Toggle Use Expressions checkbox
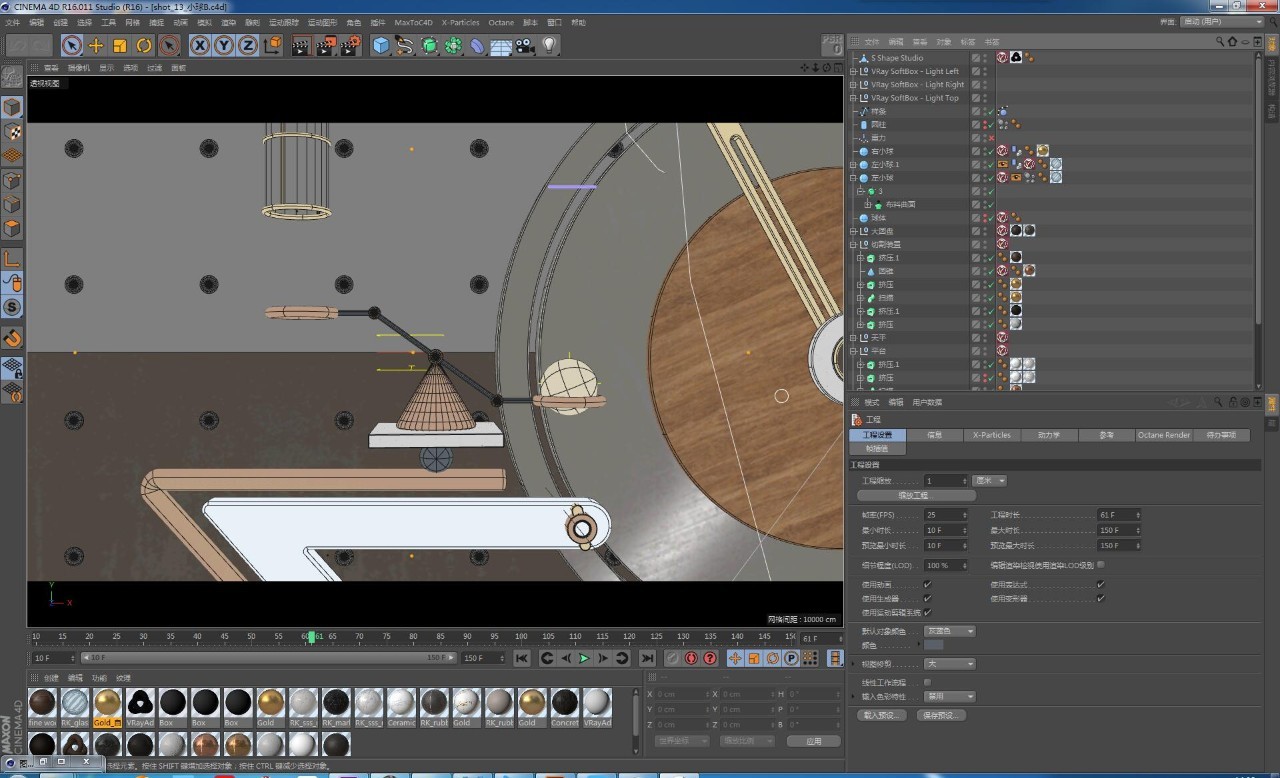Image resolution: width=1280 pixels, height=778 pixels. [x=1100, y=584]
